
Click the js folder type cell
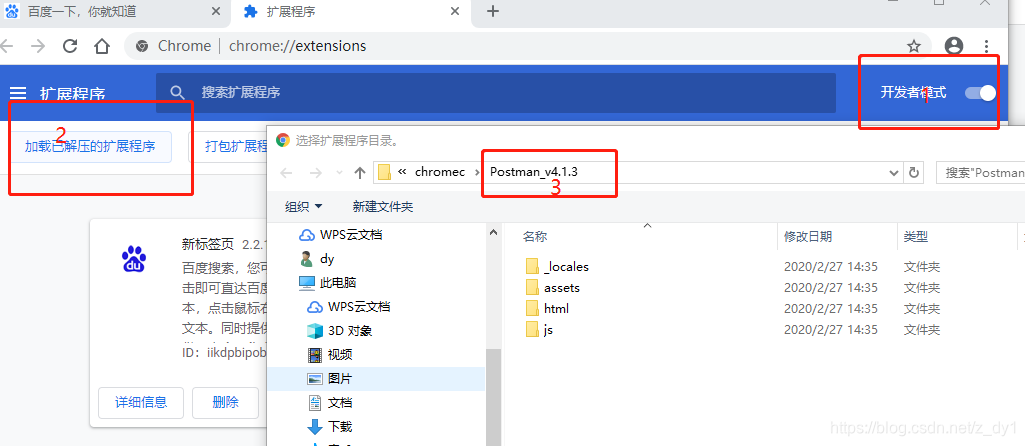pyautogui.click(x=922, y=330)
